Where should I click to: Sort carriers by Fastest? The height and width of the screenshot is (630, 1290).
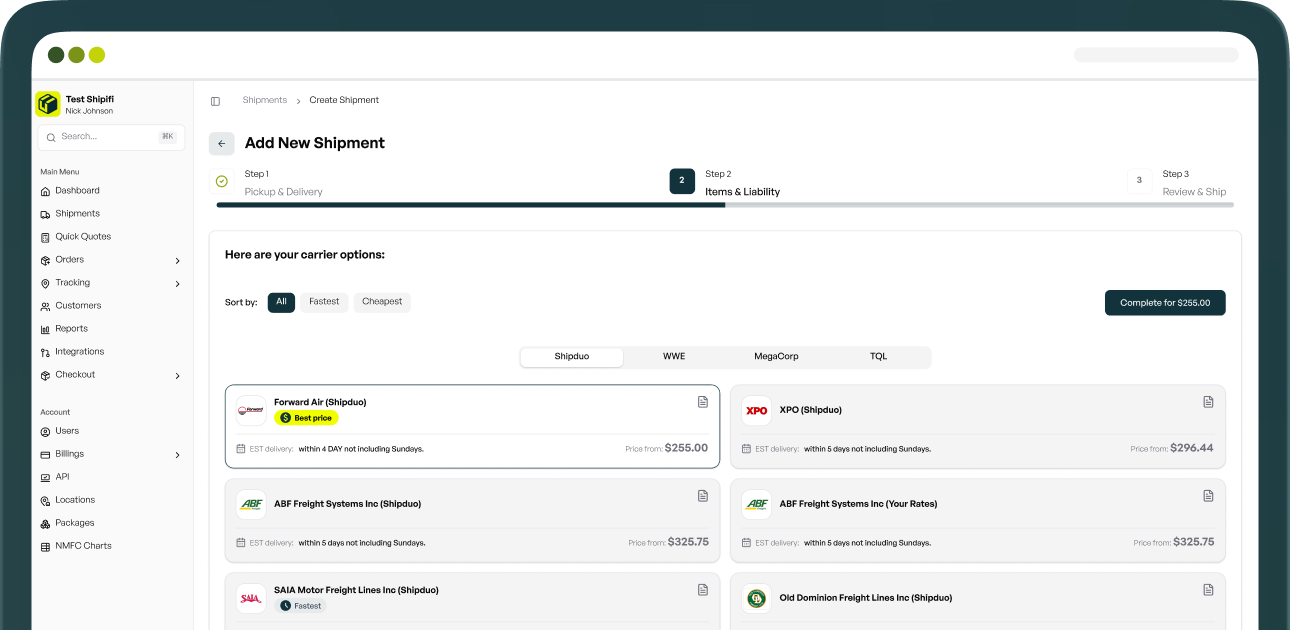click(x=324, y=302)
